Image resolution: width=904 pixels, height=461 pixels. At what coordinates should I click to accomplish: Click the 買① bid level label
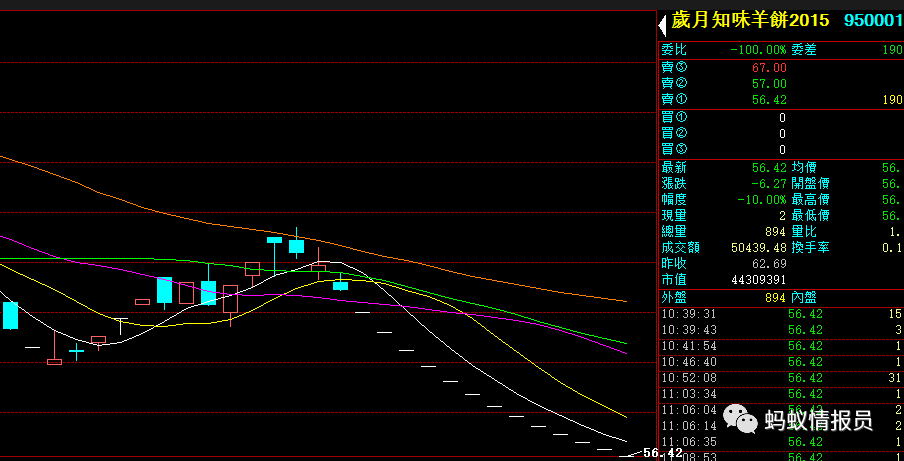pos(675,117)
